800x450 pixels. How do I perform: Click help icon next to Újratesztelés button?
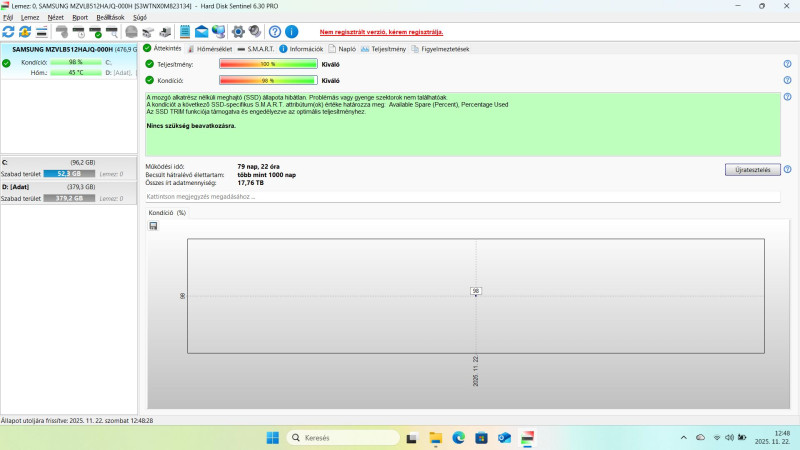[x=787, y=169]
